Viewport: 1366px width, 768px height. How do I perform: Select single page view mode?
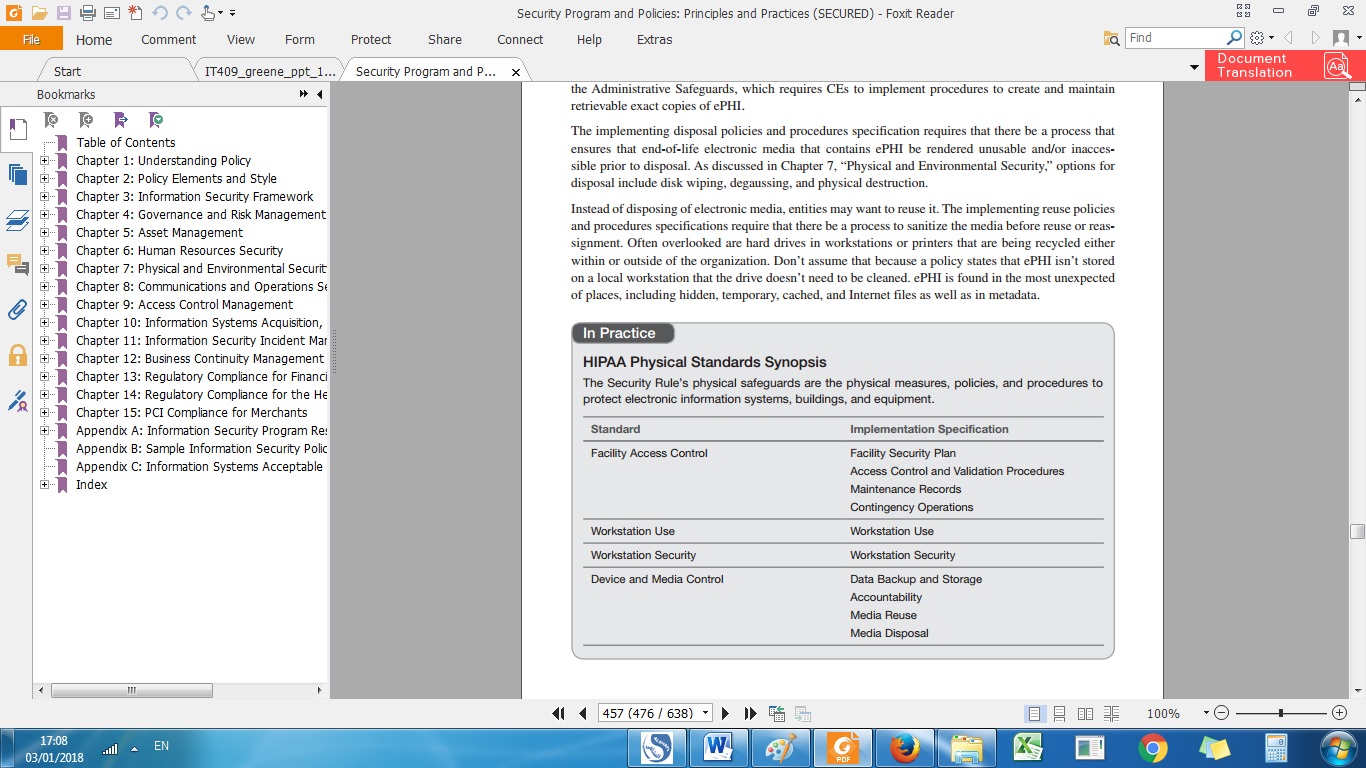(x=1034, y=713)
